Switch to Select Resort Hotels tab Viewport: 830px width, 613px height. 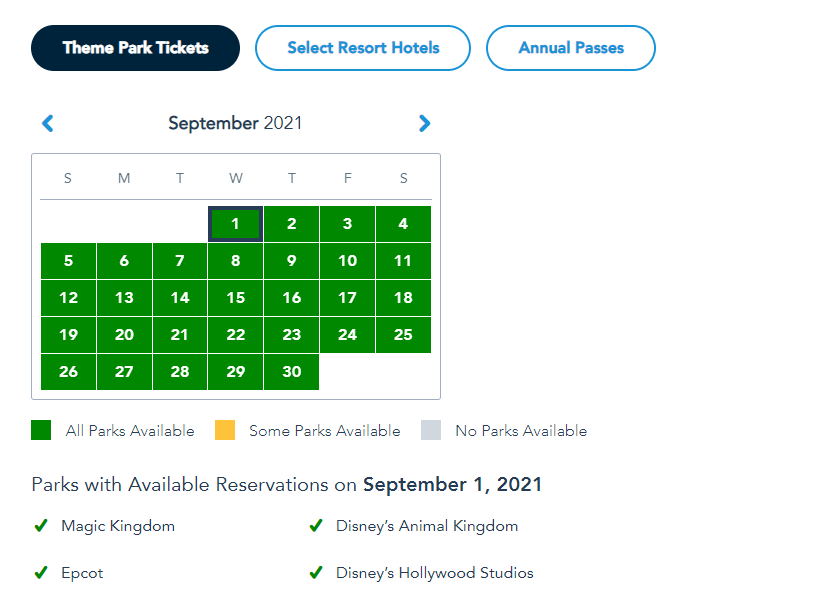[363, 48]
